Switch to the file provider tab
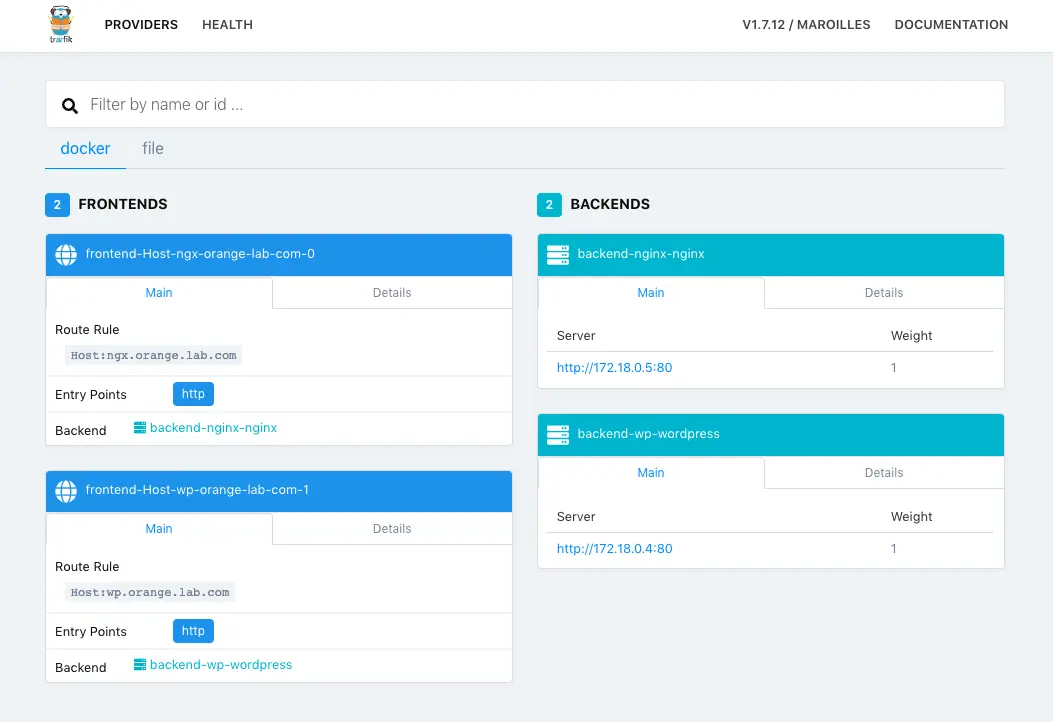1053x722 pixels. 152,148
